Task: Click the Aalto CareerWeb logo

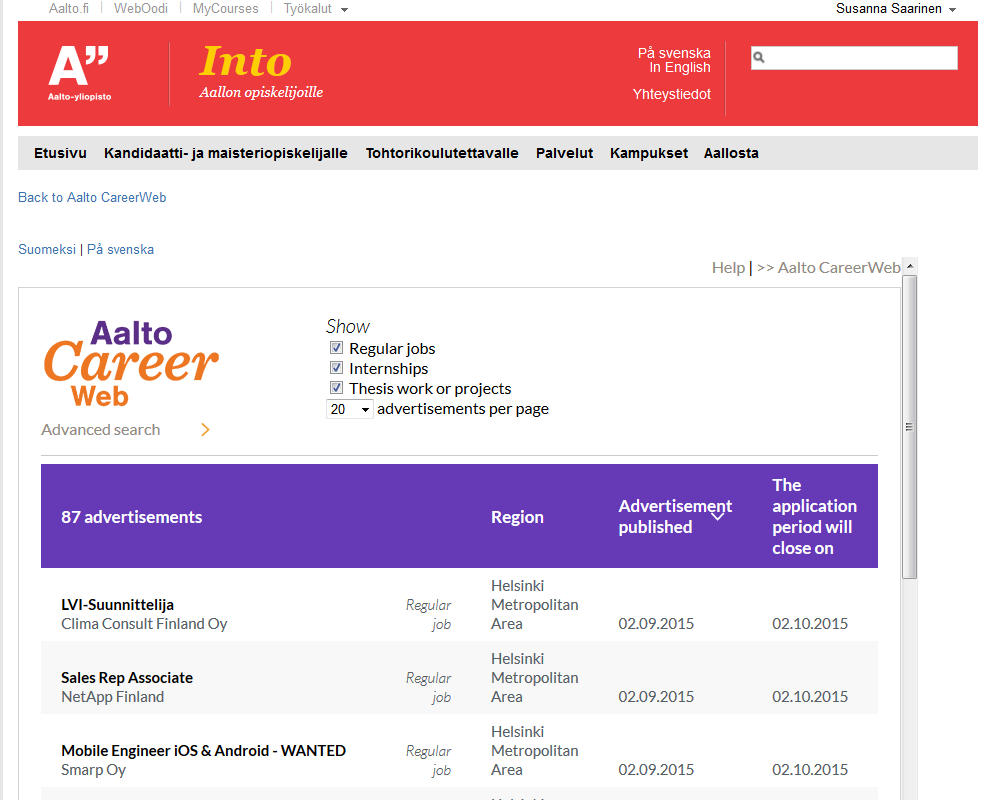Action: [131, 363]
